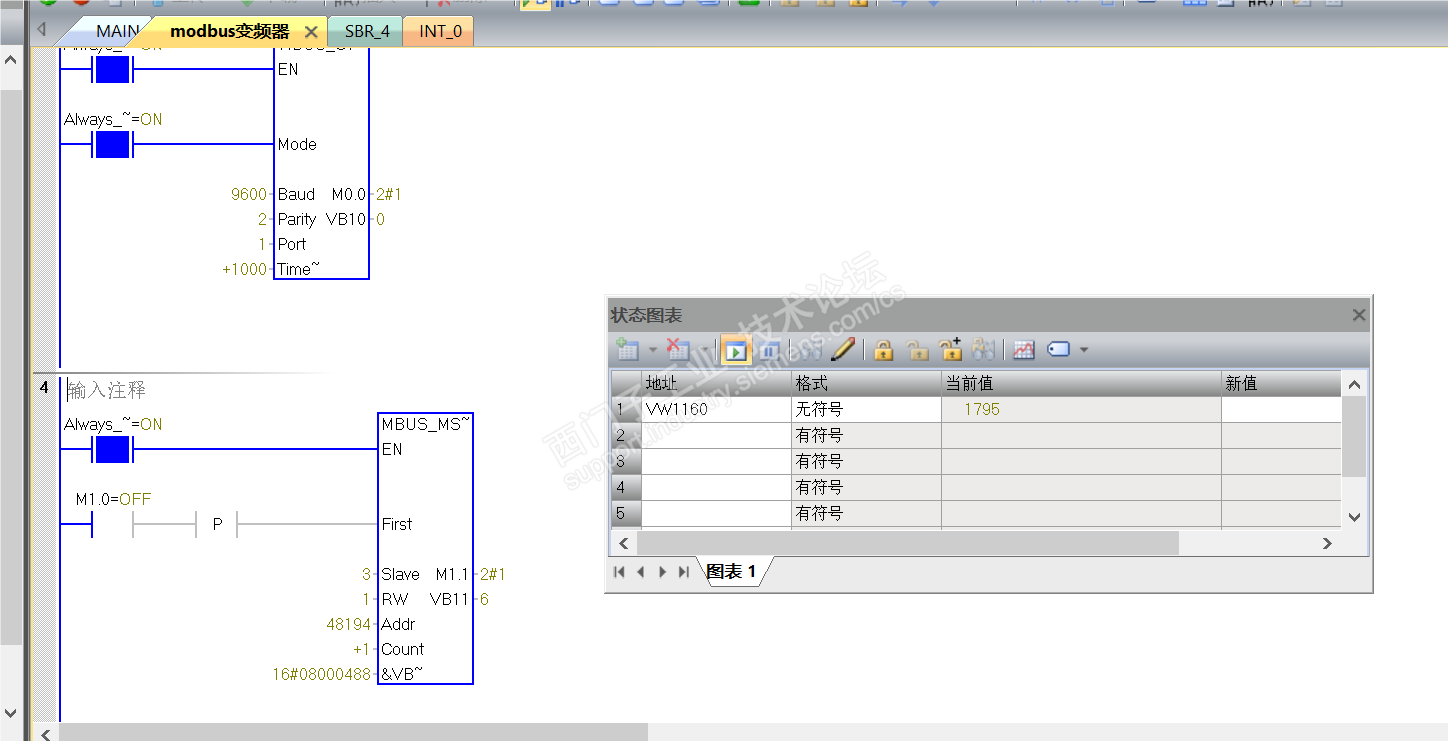Jump to first chart tab with navigation arrow
The height and width of the screenshot is (741, 1448).
[619, 572]
